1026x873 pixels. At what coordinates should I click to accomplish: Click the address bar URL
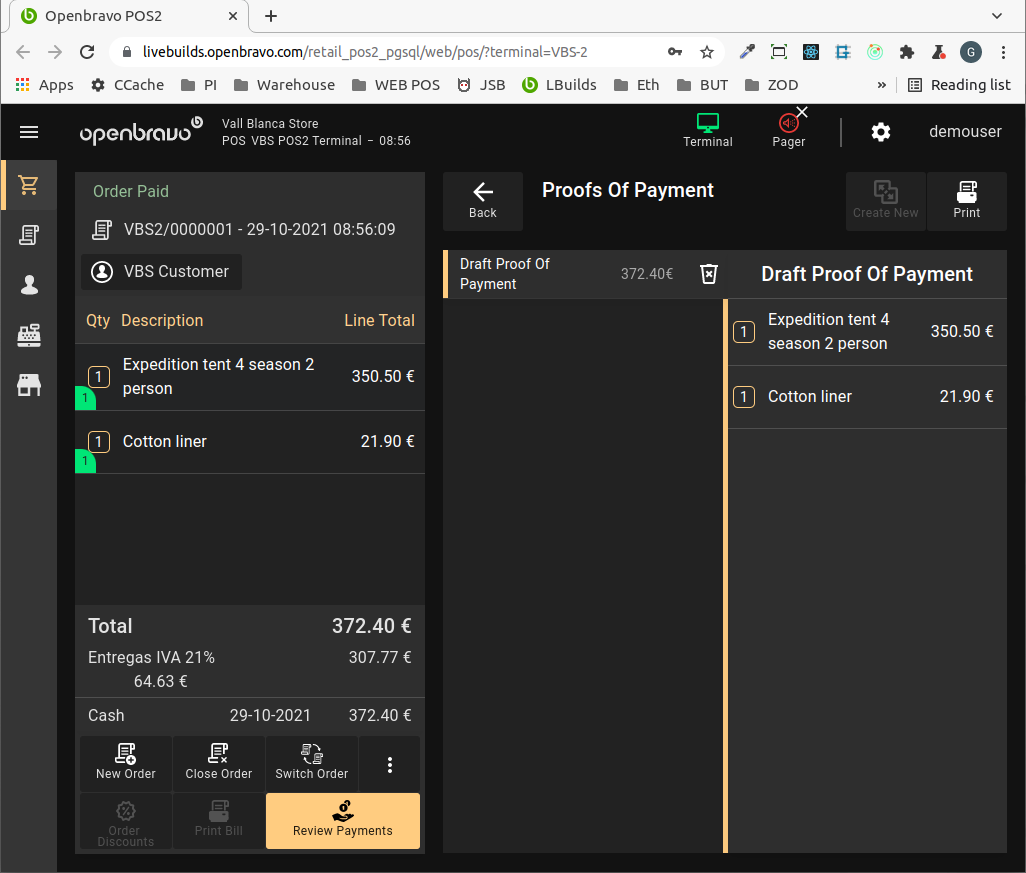[x=364, y=52]
